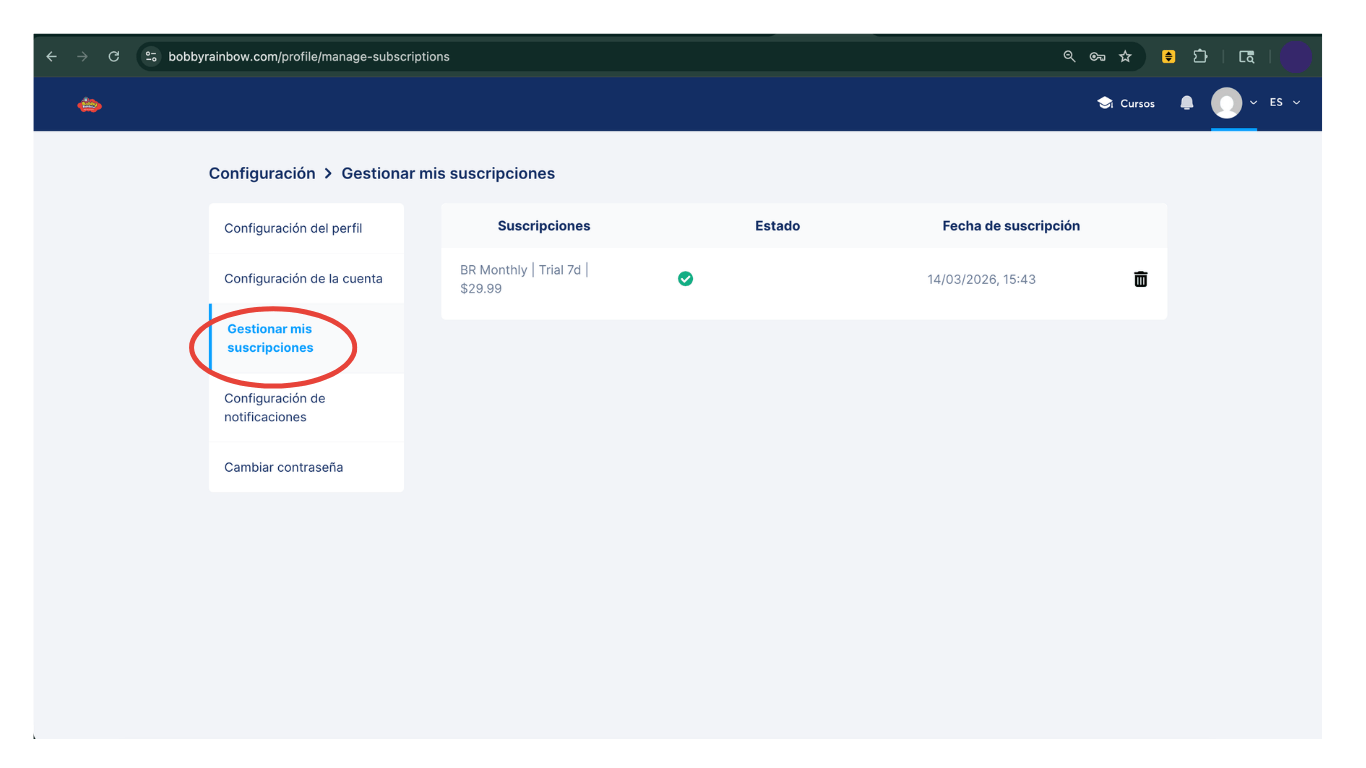
Task: Click the 'BR Monthly | Trial 7d | $29.99' subscription
Action: click(525, 279)
